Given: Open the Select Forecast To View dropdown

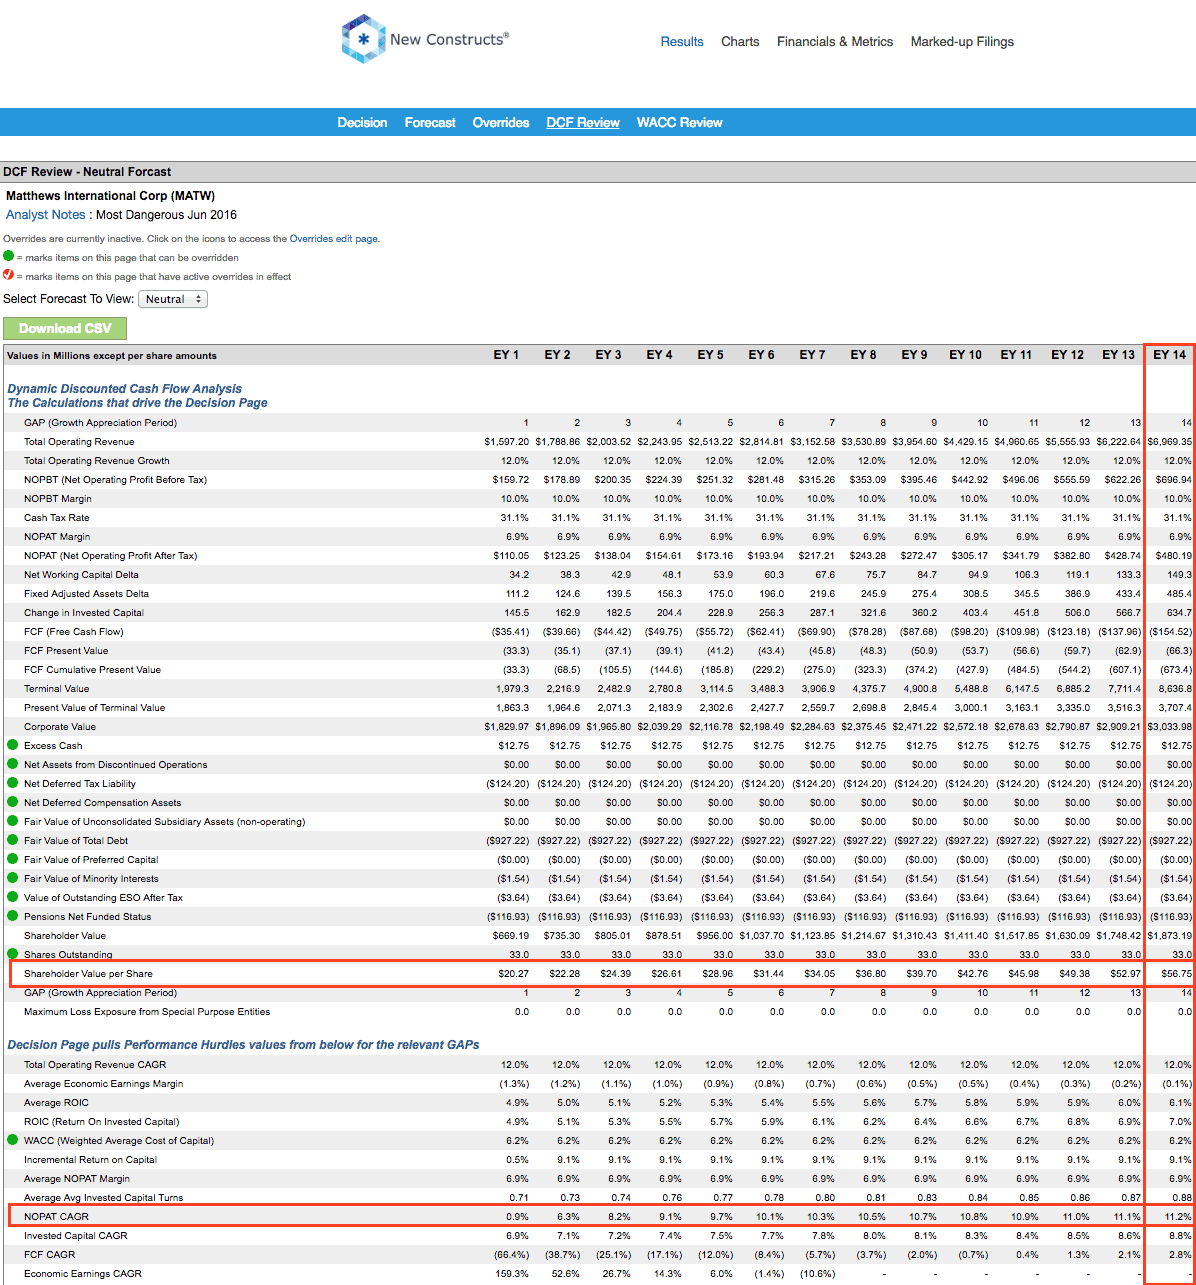Looking at the screenshot, I should point(172,299).
